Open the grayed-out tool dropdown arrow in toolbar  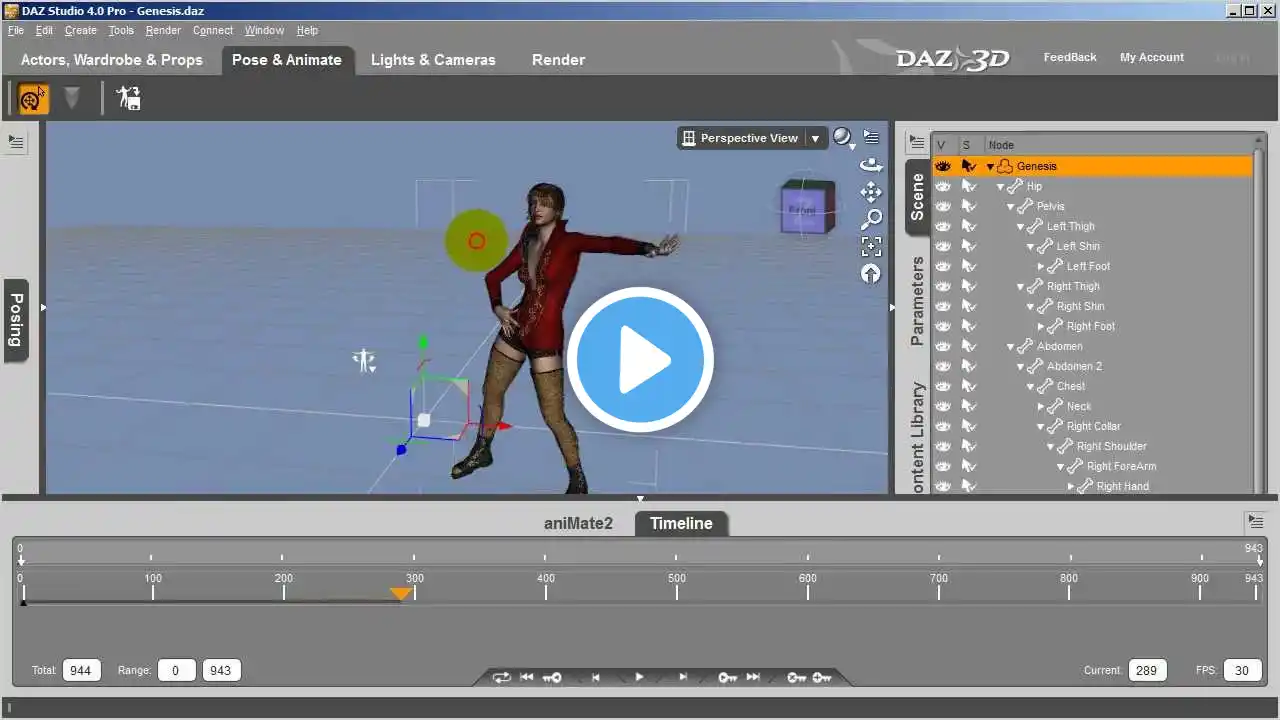click(x=72, y=98)
